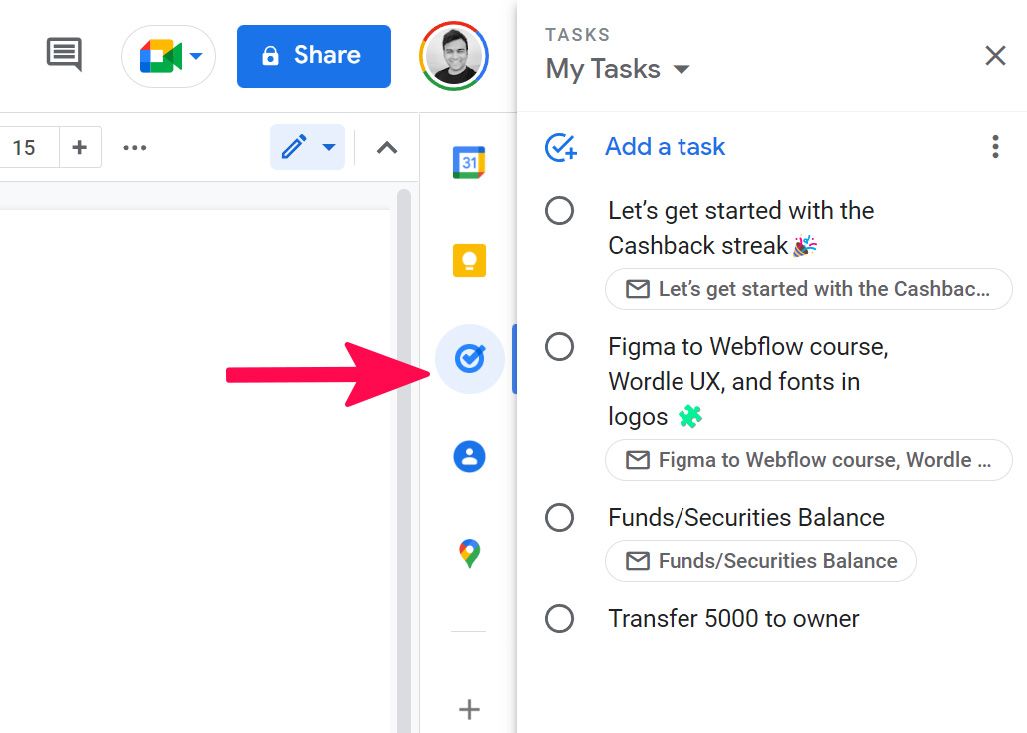Open the send feedback comment icon
1027x733 pixels.
(x=63, y=55)
